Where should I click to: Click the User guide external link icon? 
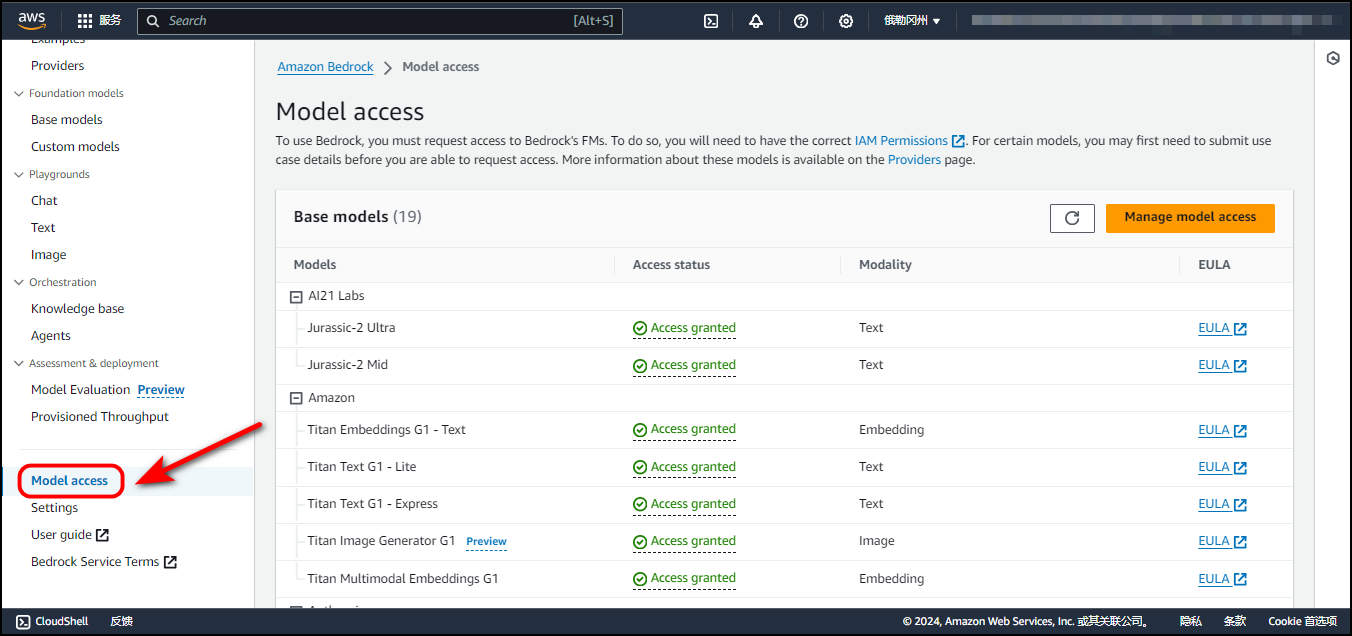(102, 535)
